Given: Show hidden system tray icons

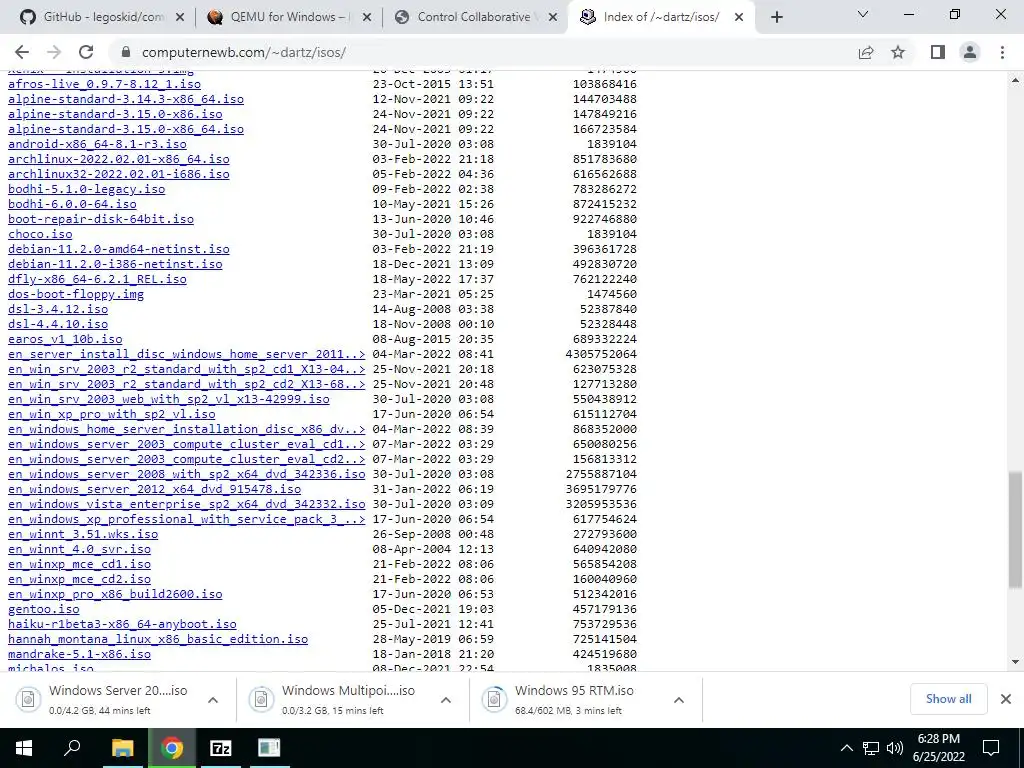Looking at the screenshot, I should point(846,748).
